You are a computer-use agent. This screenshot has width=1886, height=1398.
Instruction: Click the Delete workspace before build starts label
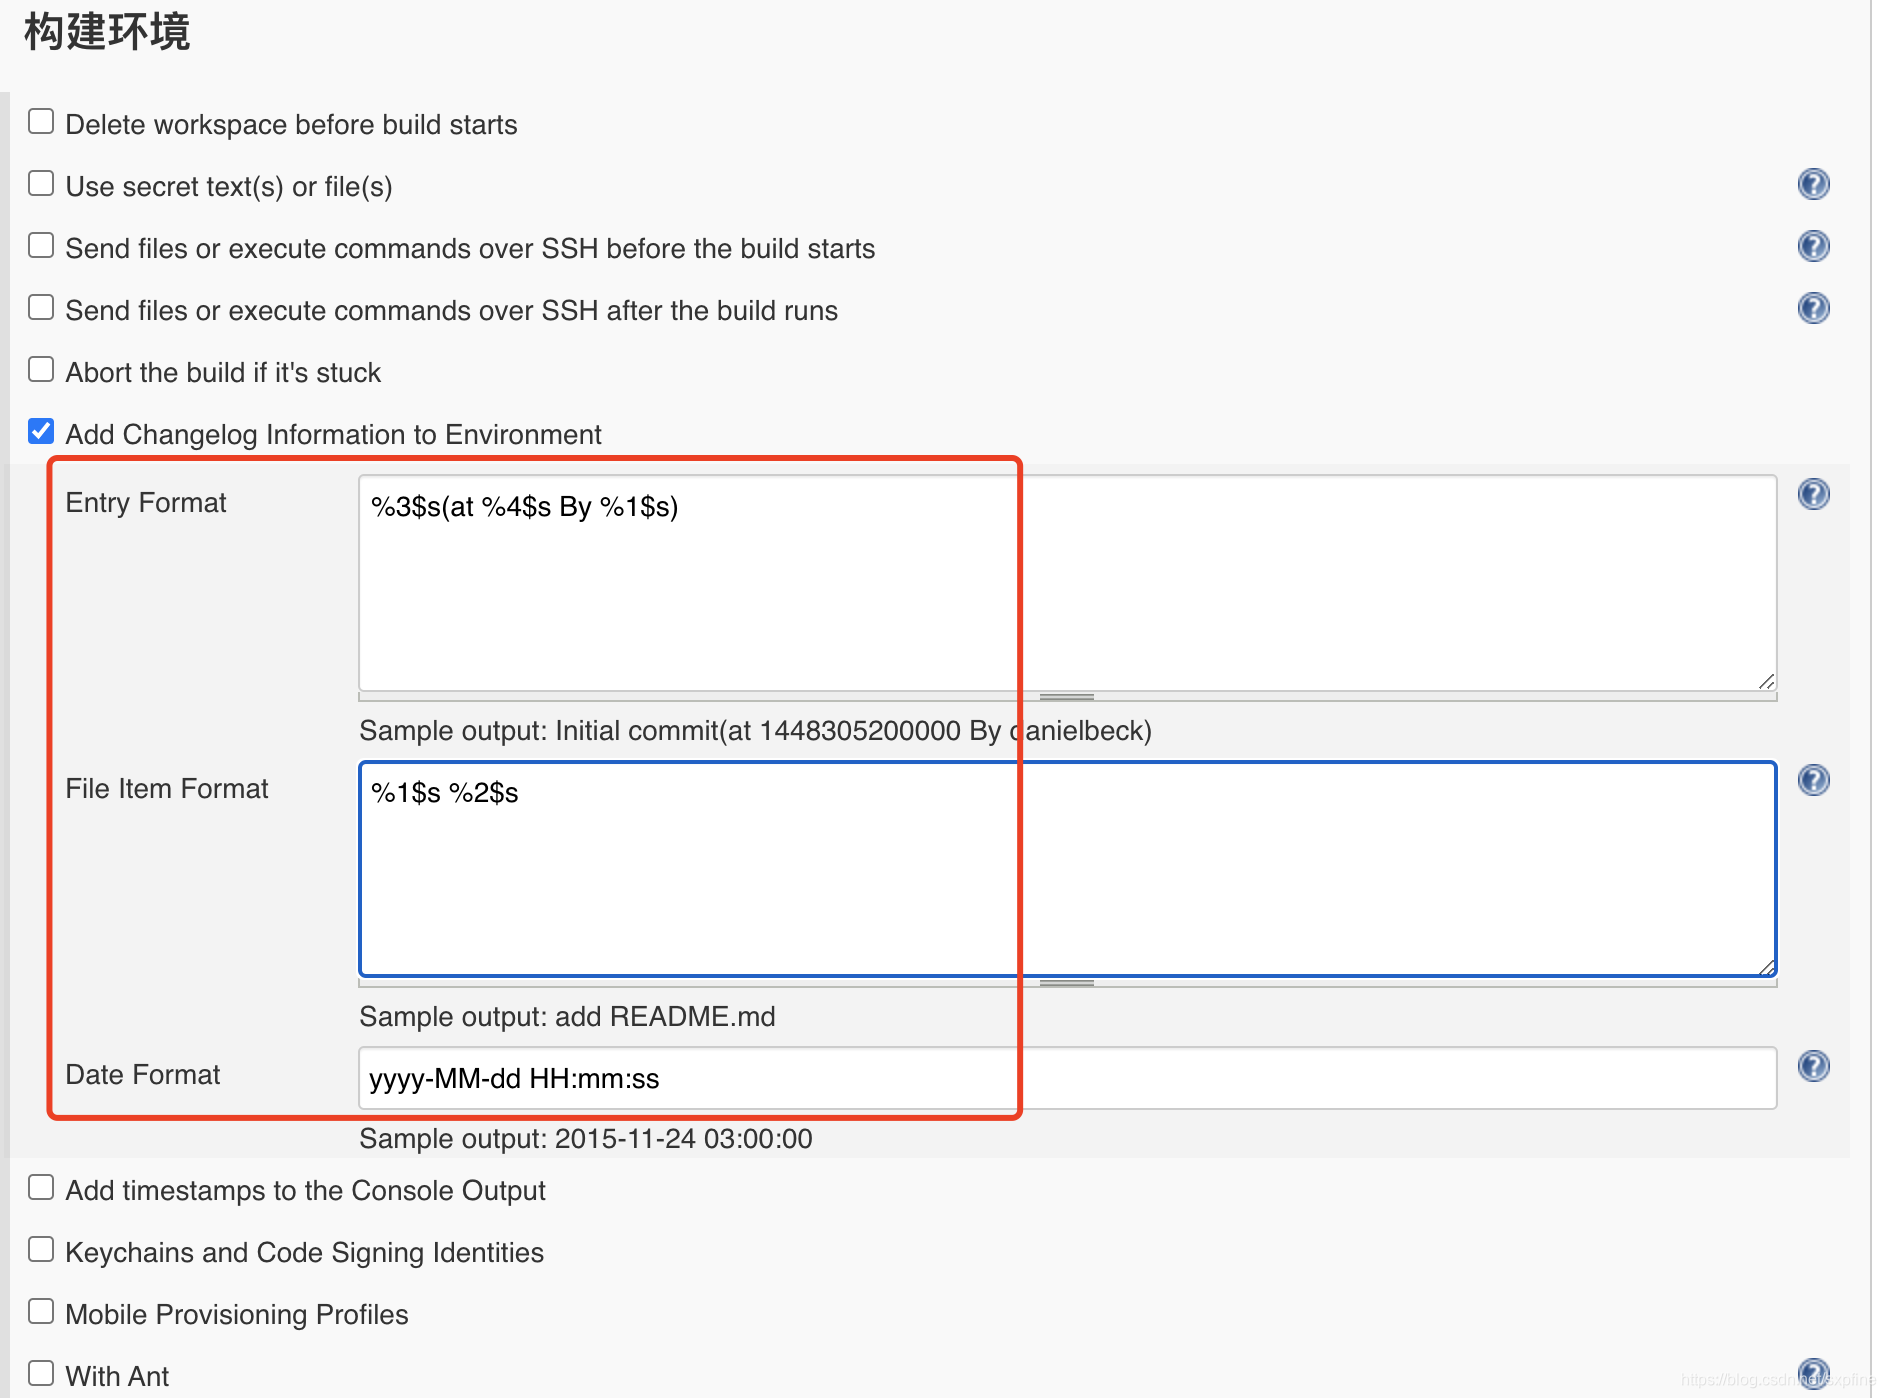291,125
